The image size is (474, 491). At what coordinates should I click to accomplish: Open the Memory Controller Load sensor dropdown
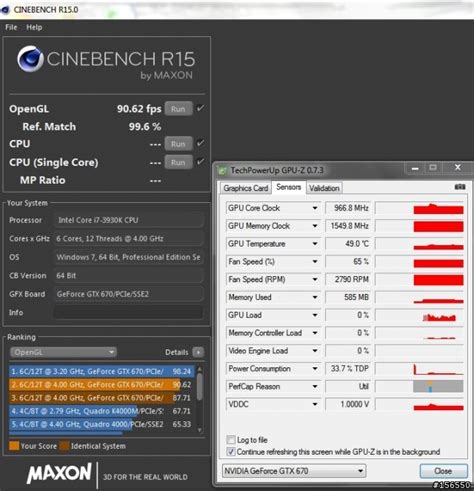(315, 333)
